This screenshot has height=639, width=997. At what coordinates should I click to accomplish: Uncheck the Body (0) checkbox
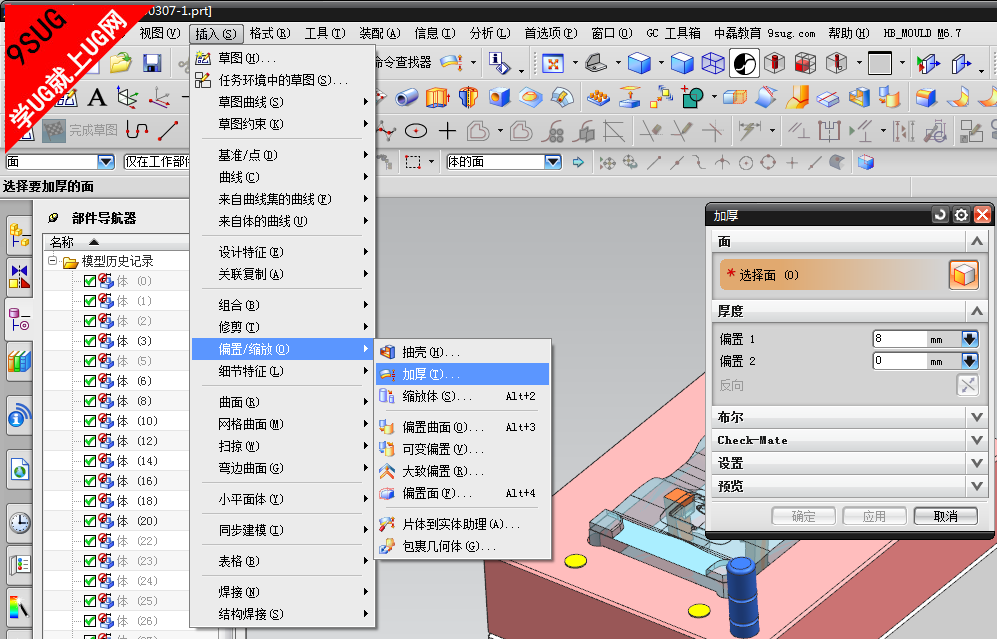[x=90, y=281]
